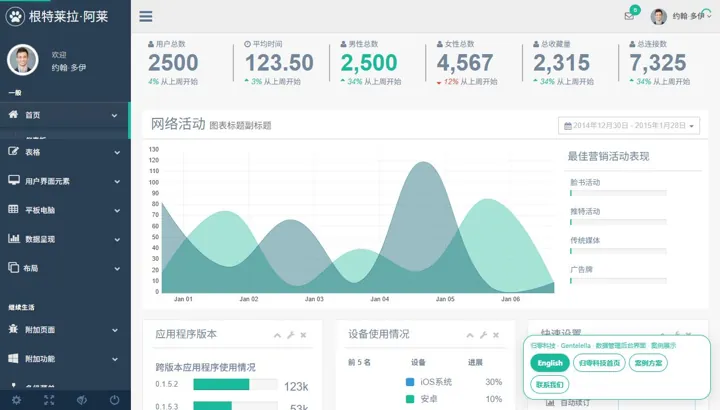Open wrench settings of 设备使用情况 panel
The height and width of the screenshot is (410, 720).
coord(483,335)
